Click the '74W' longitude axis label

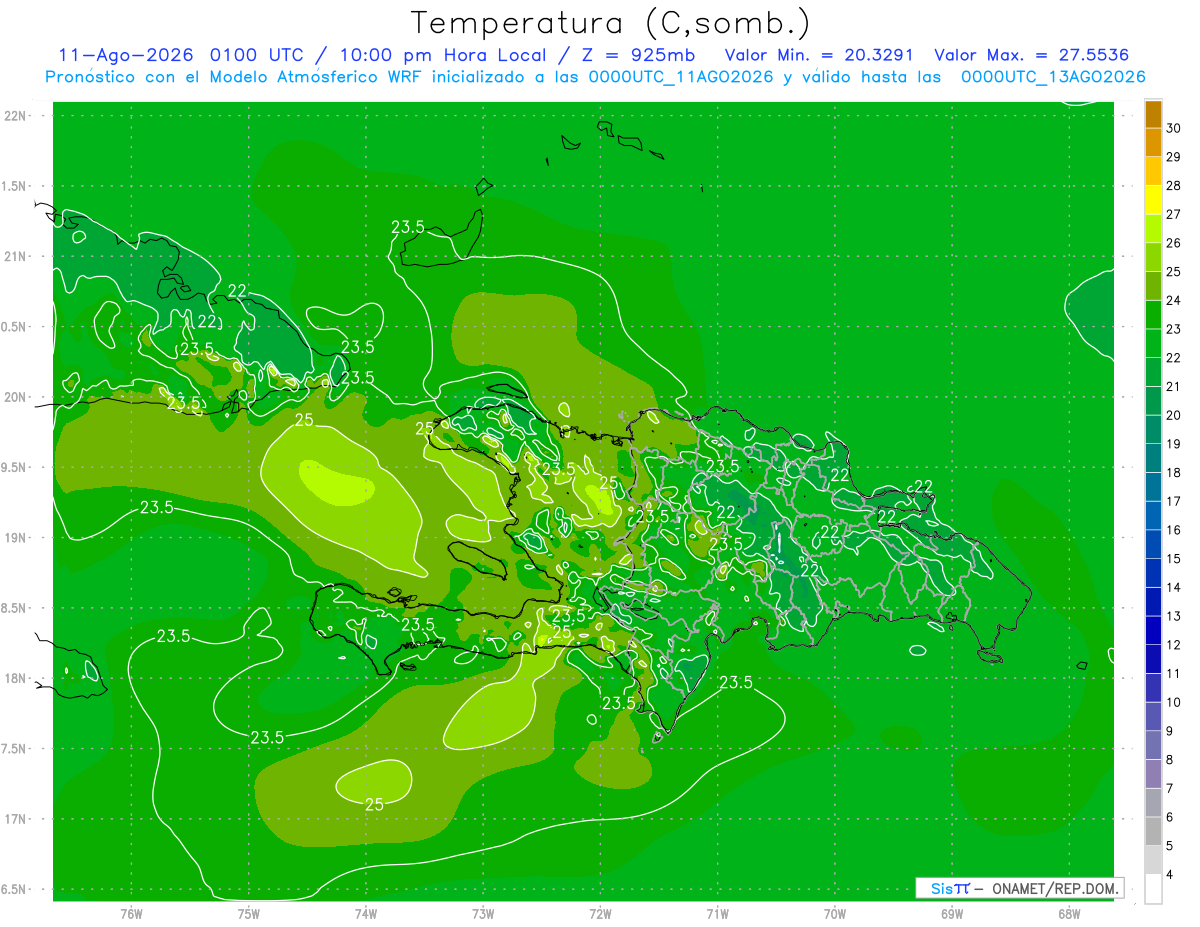point(365,914)
